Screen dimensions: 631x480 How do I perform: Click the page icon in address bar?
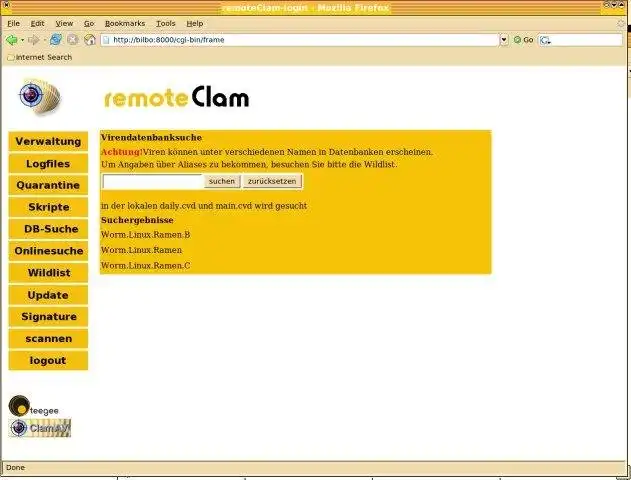click(x=106, y=40)
